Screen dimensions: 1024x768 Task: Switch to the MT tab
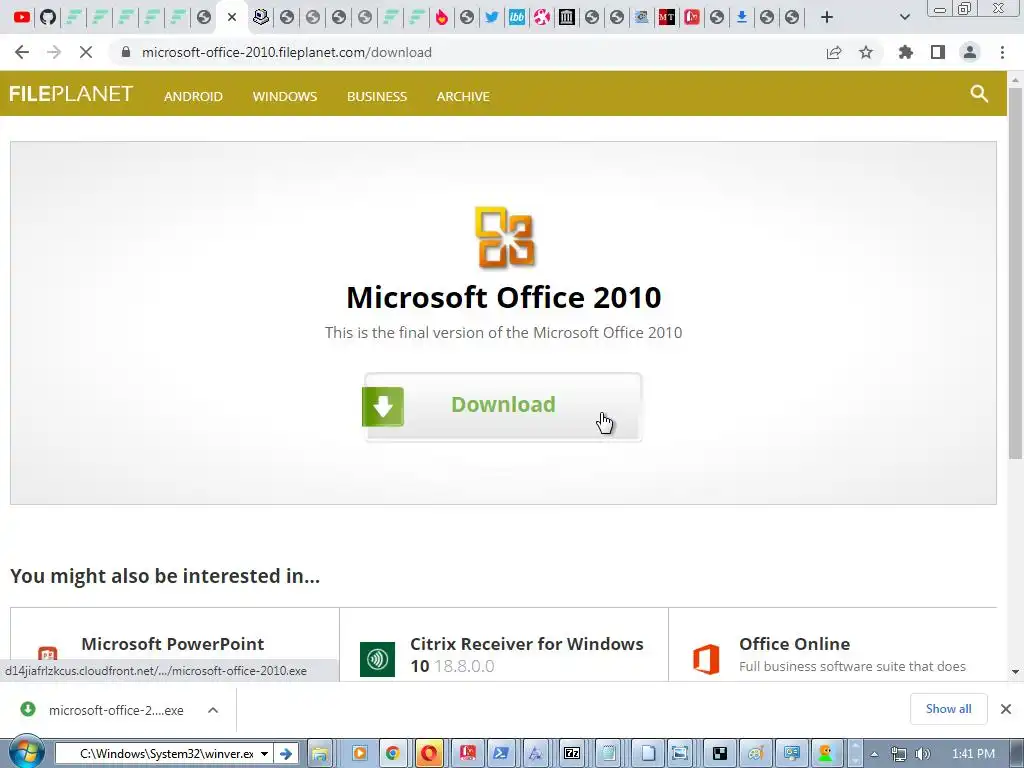tap(666, 17)
